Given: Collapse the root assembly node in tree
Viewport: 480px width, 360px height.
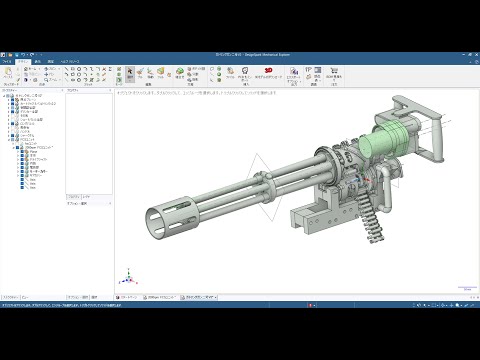Looking at the screenshot, I should click(x=4, y=96).
